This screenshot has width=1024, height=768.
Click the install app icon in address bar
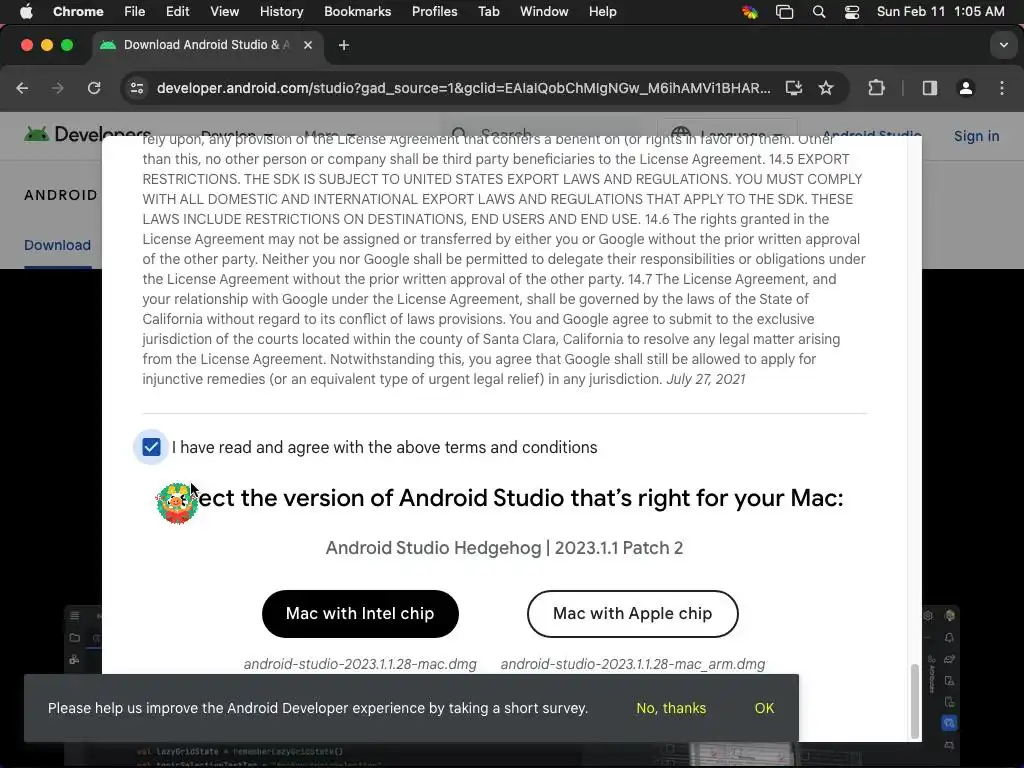793,88
